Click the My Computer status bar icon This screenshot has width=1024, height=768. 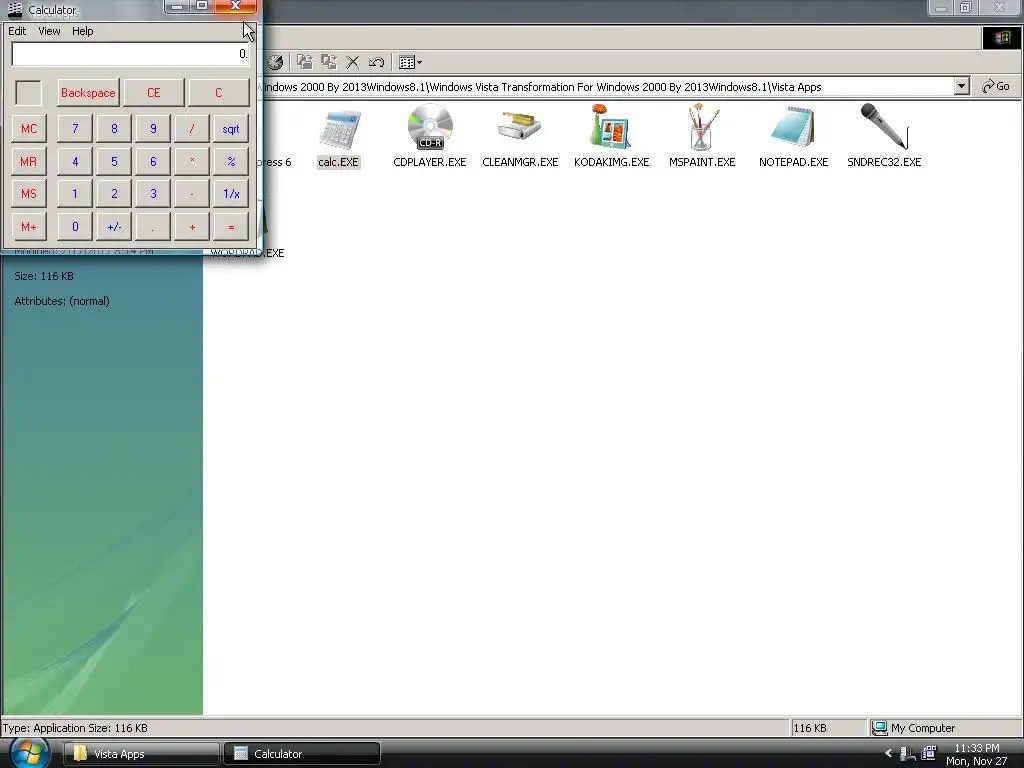point(880,728)
